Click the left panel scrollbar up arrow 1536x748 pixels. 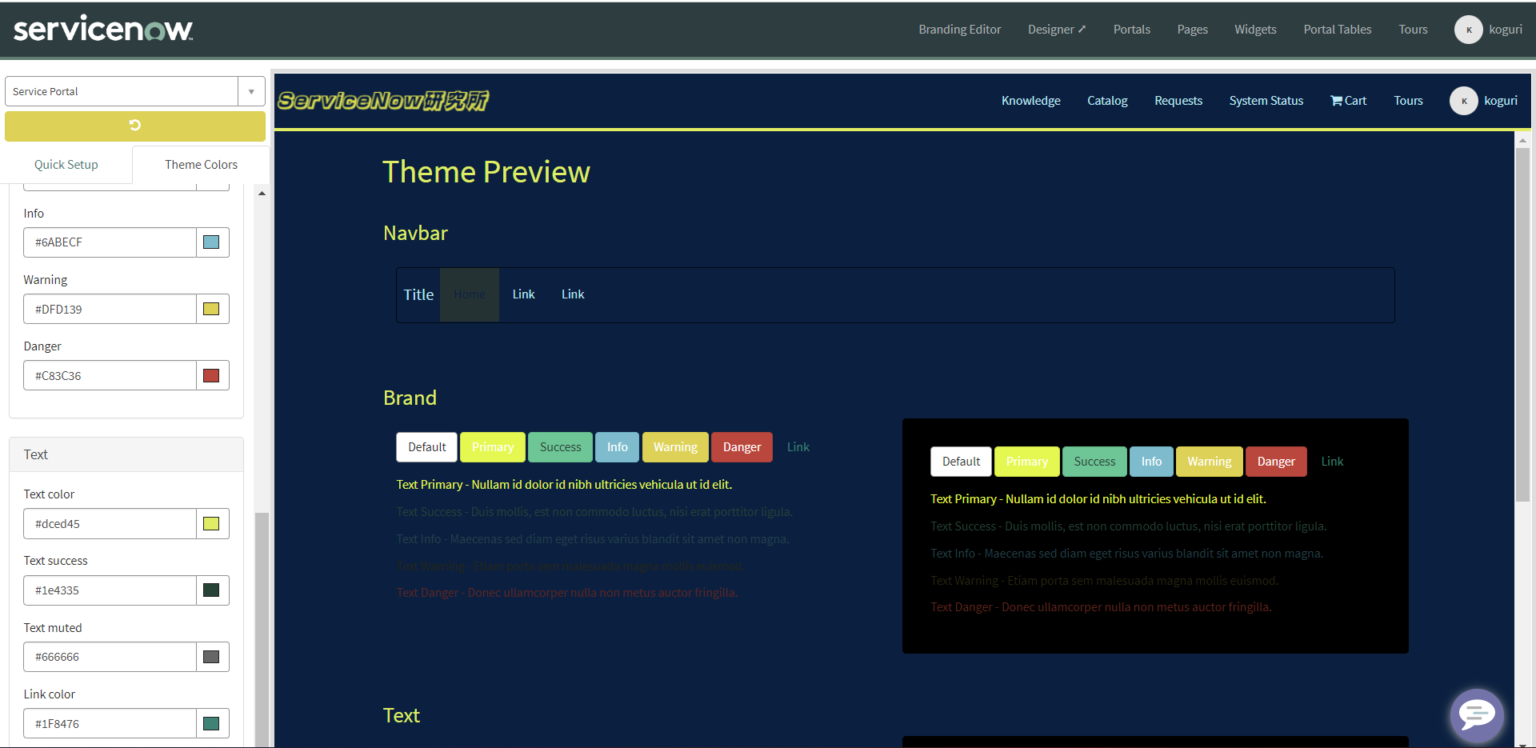coord(262,193)
